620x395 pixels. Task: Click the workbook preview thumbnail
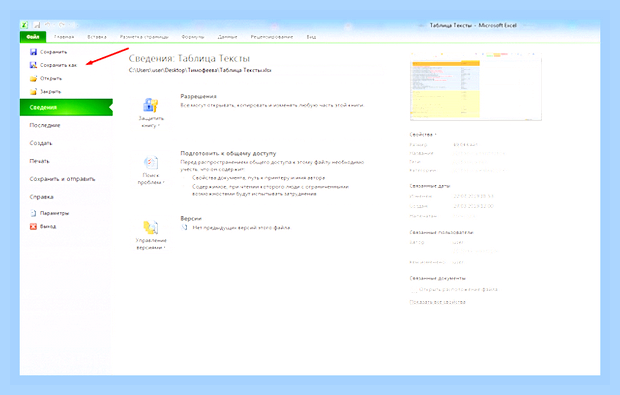pyautogui.click(x=476, y=86)
